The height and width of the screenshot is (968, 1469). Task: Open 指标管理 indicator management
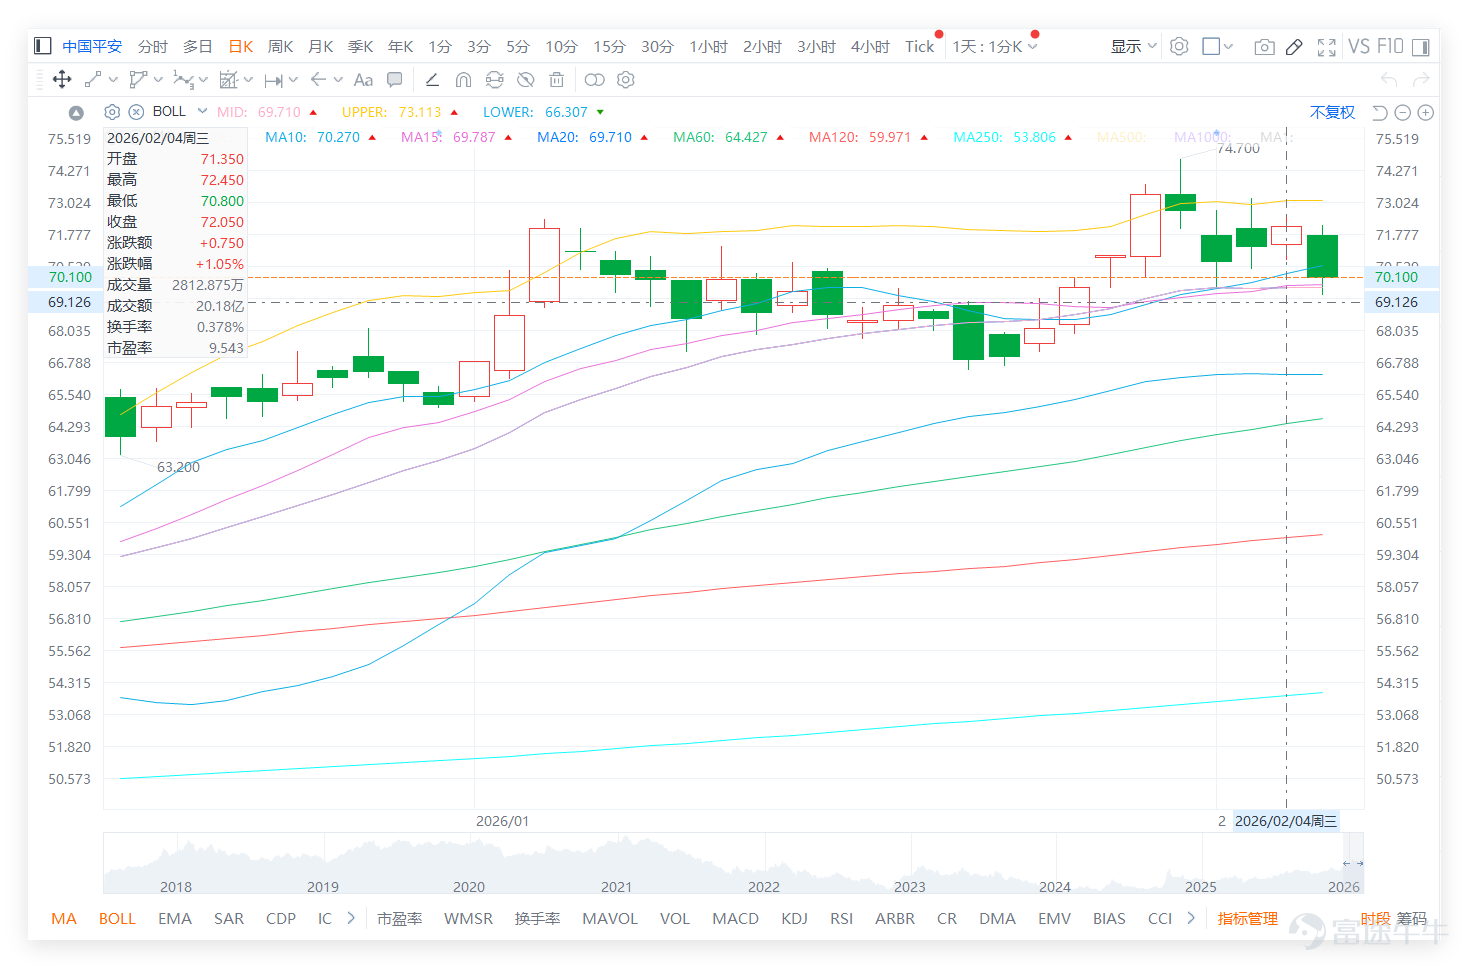1247,918
